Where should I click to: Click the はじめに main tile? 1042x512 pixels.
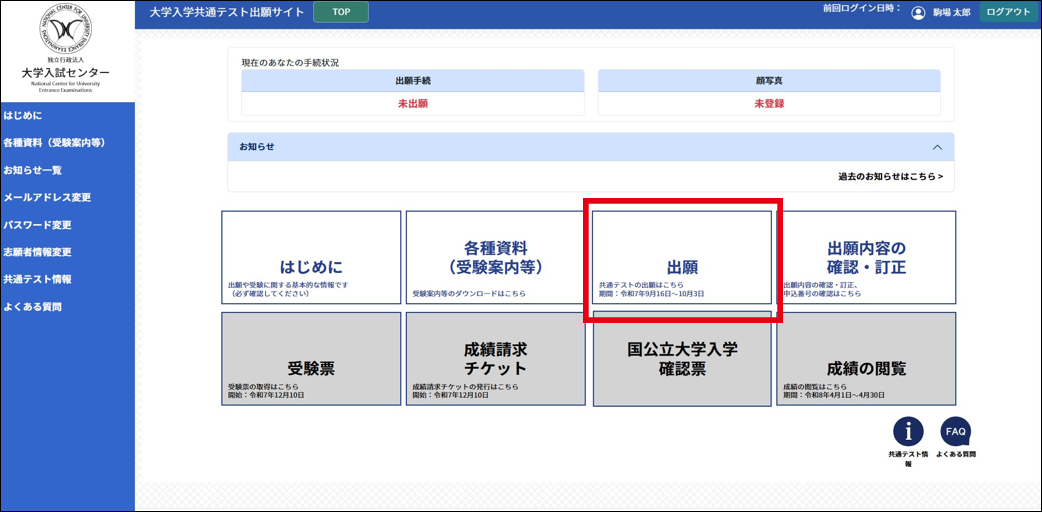311,258
